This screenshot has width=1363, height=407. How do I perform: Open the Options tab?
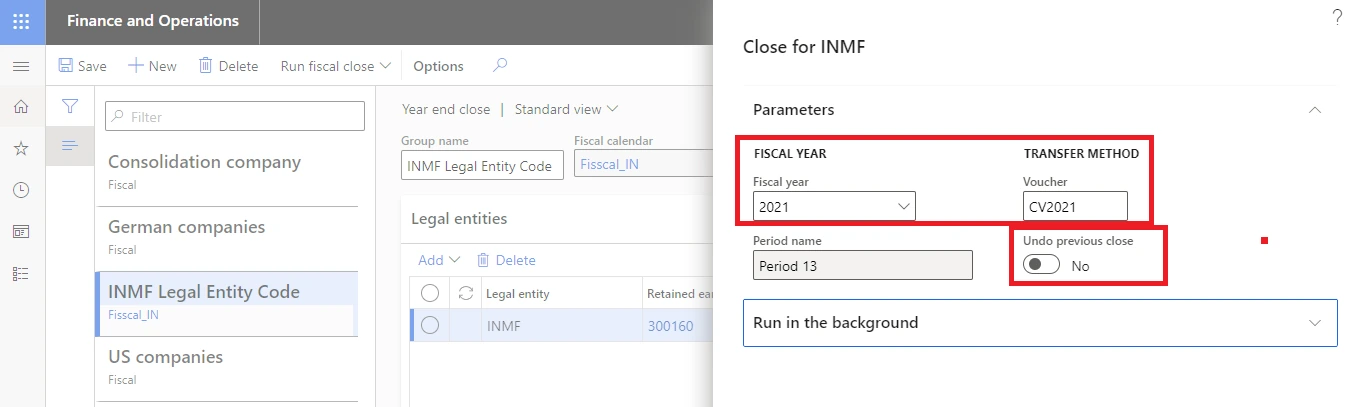438,66
